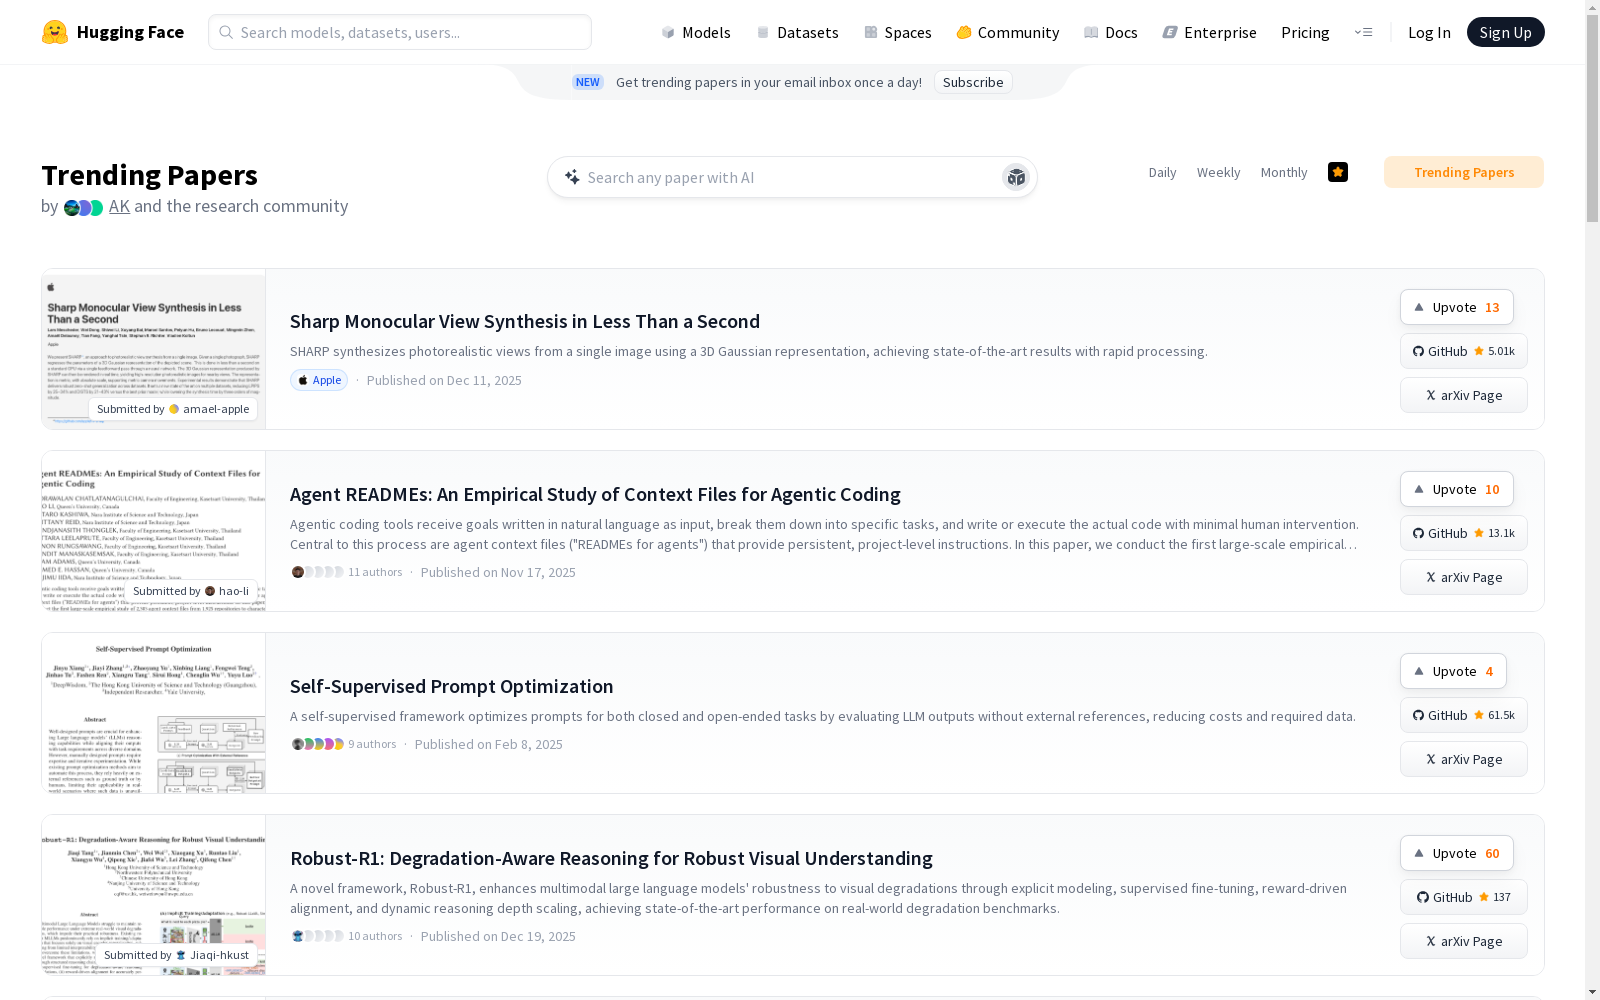Viewport: 1600px width, 1000px height.
Task: Click the Hugging Face logo icon
Action: 55,32
